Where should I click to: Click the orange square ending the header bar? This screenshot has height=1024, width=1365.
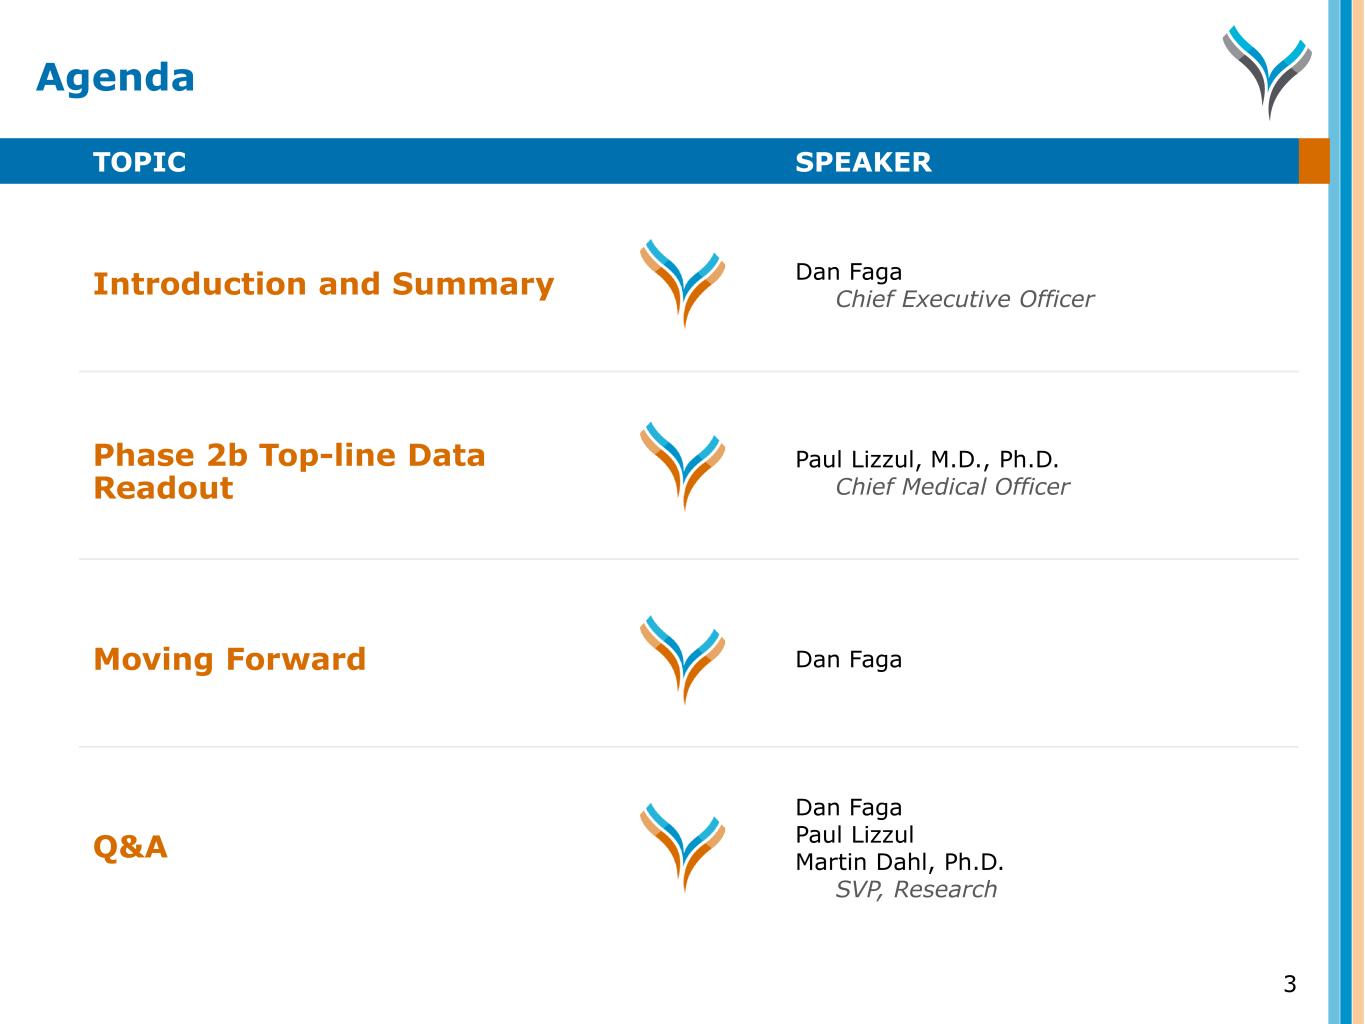pyautogui.click(x=1313, y=161)
